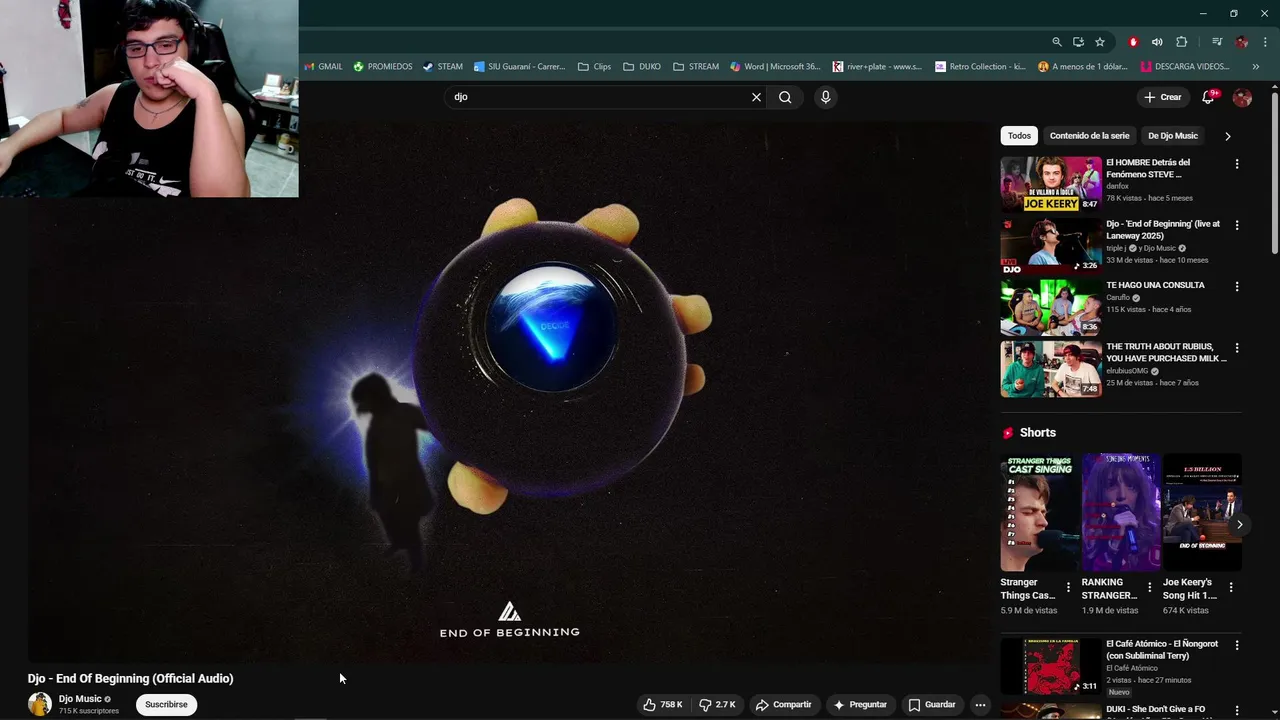Open options for 'End of Beginning (live at Laneway 2025)'

click(1237, 226)
